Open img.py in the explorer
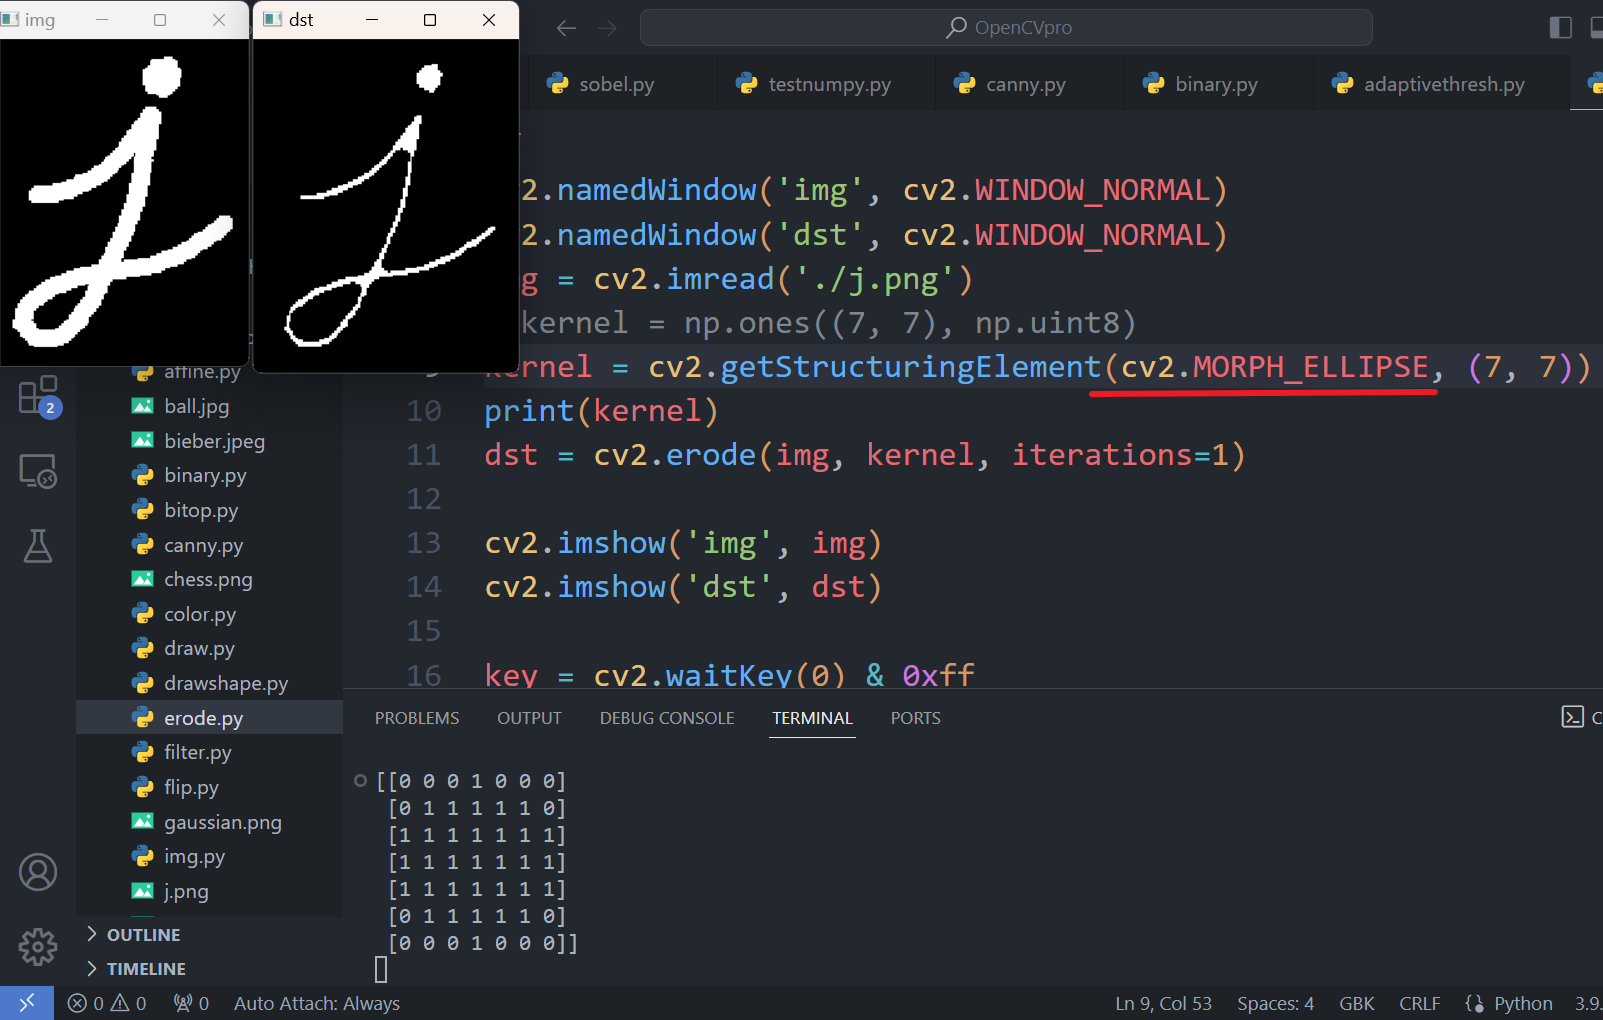The width and height of the screenshot is (1603, 1020). pyautogui.click(x=210, y=856)
